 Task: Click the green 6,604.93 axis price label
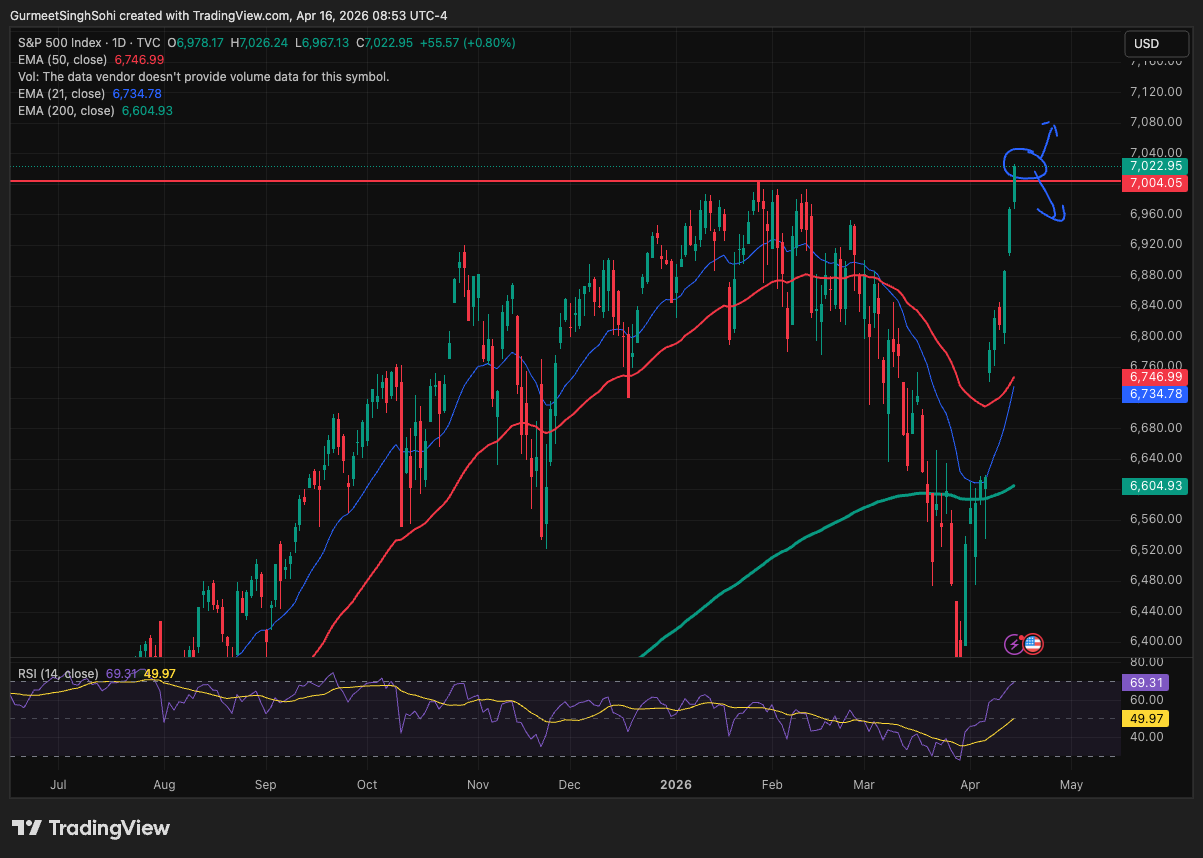[x=1155, y=485]
